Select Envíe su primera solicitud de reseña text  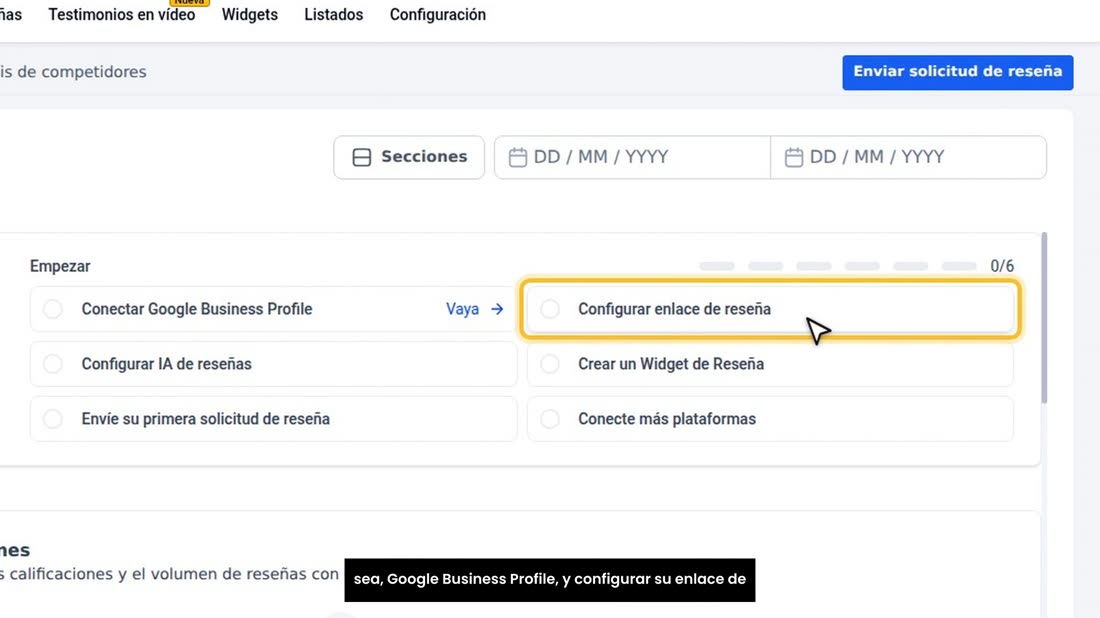206,419
